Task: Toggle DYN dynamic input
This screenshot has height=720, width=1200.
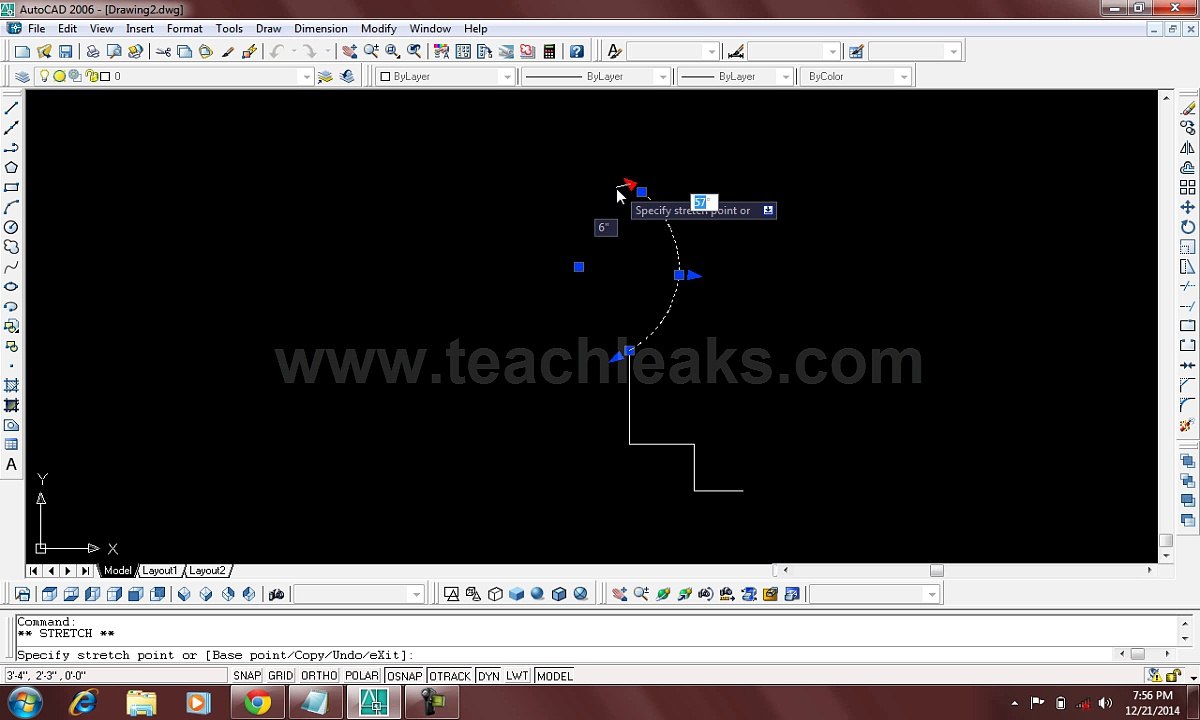Action: (x=488, y=676)
